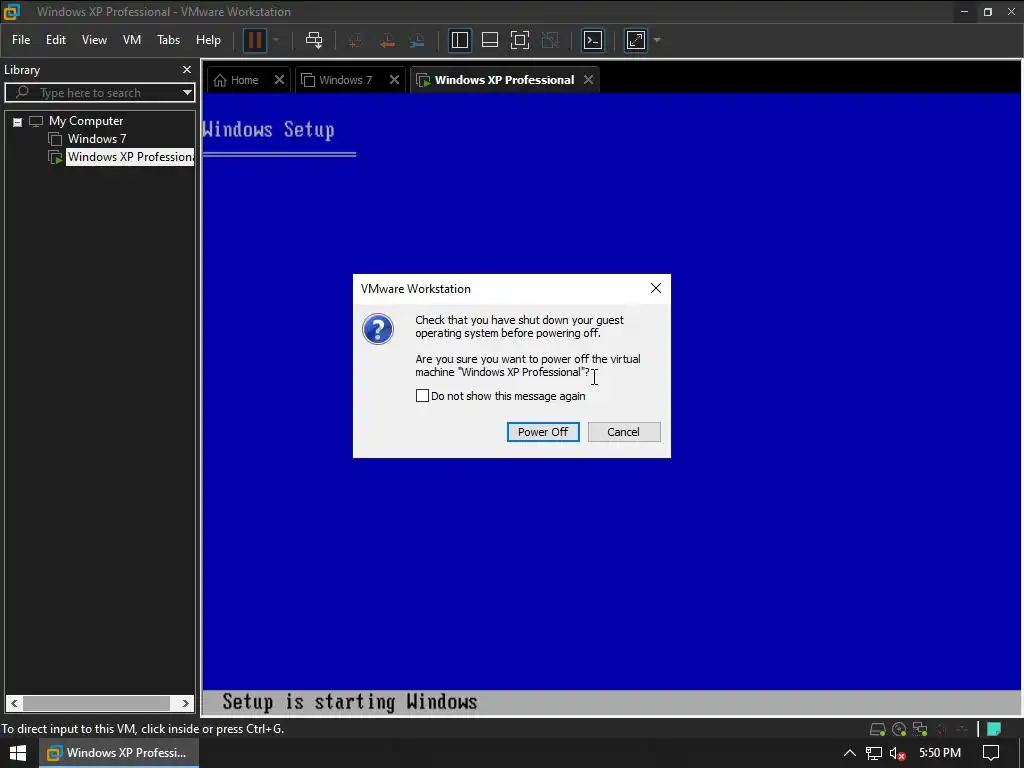Check 'Do not show this message again'
The image size is (1024, 768).
pyautogui.click(x=423, y=396)
